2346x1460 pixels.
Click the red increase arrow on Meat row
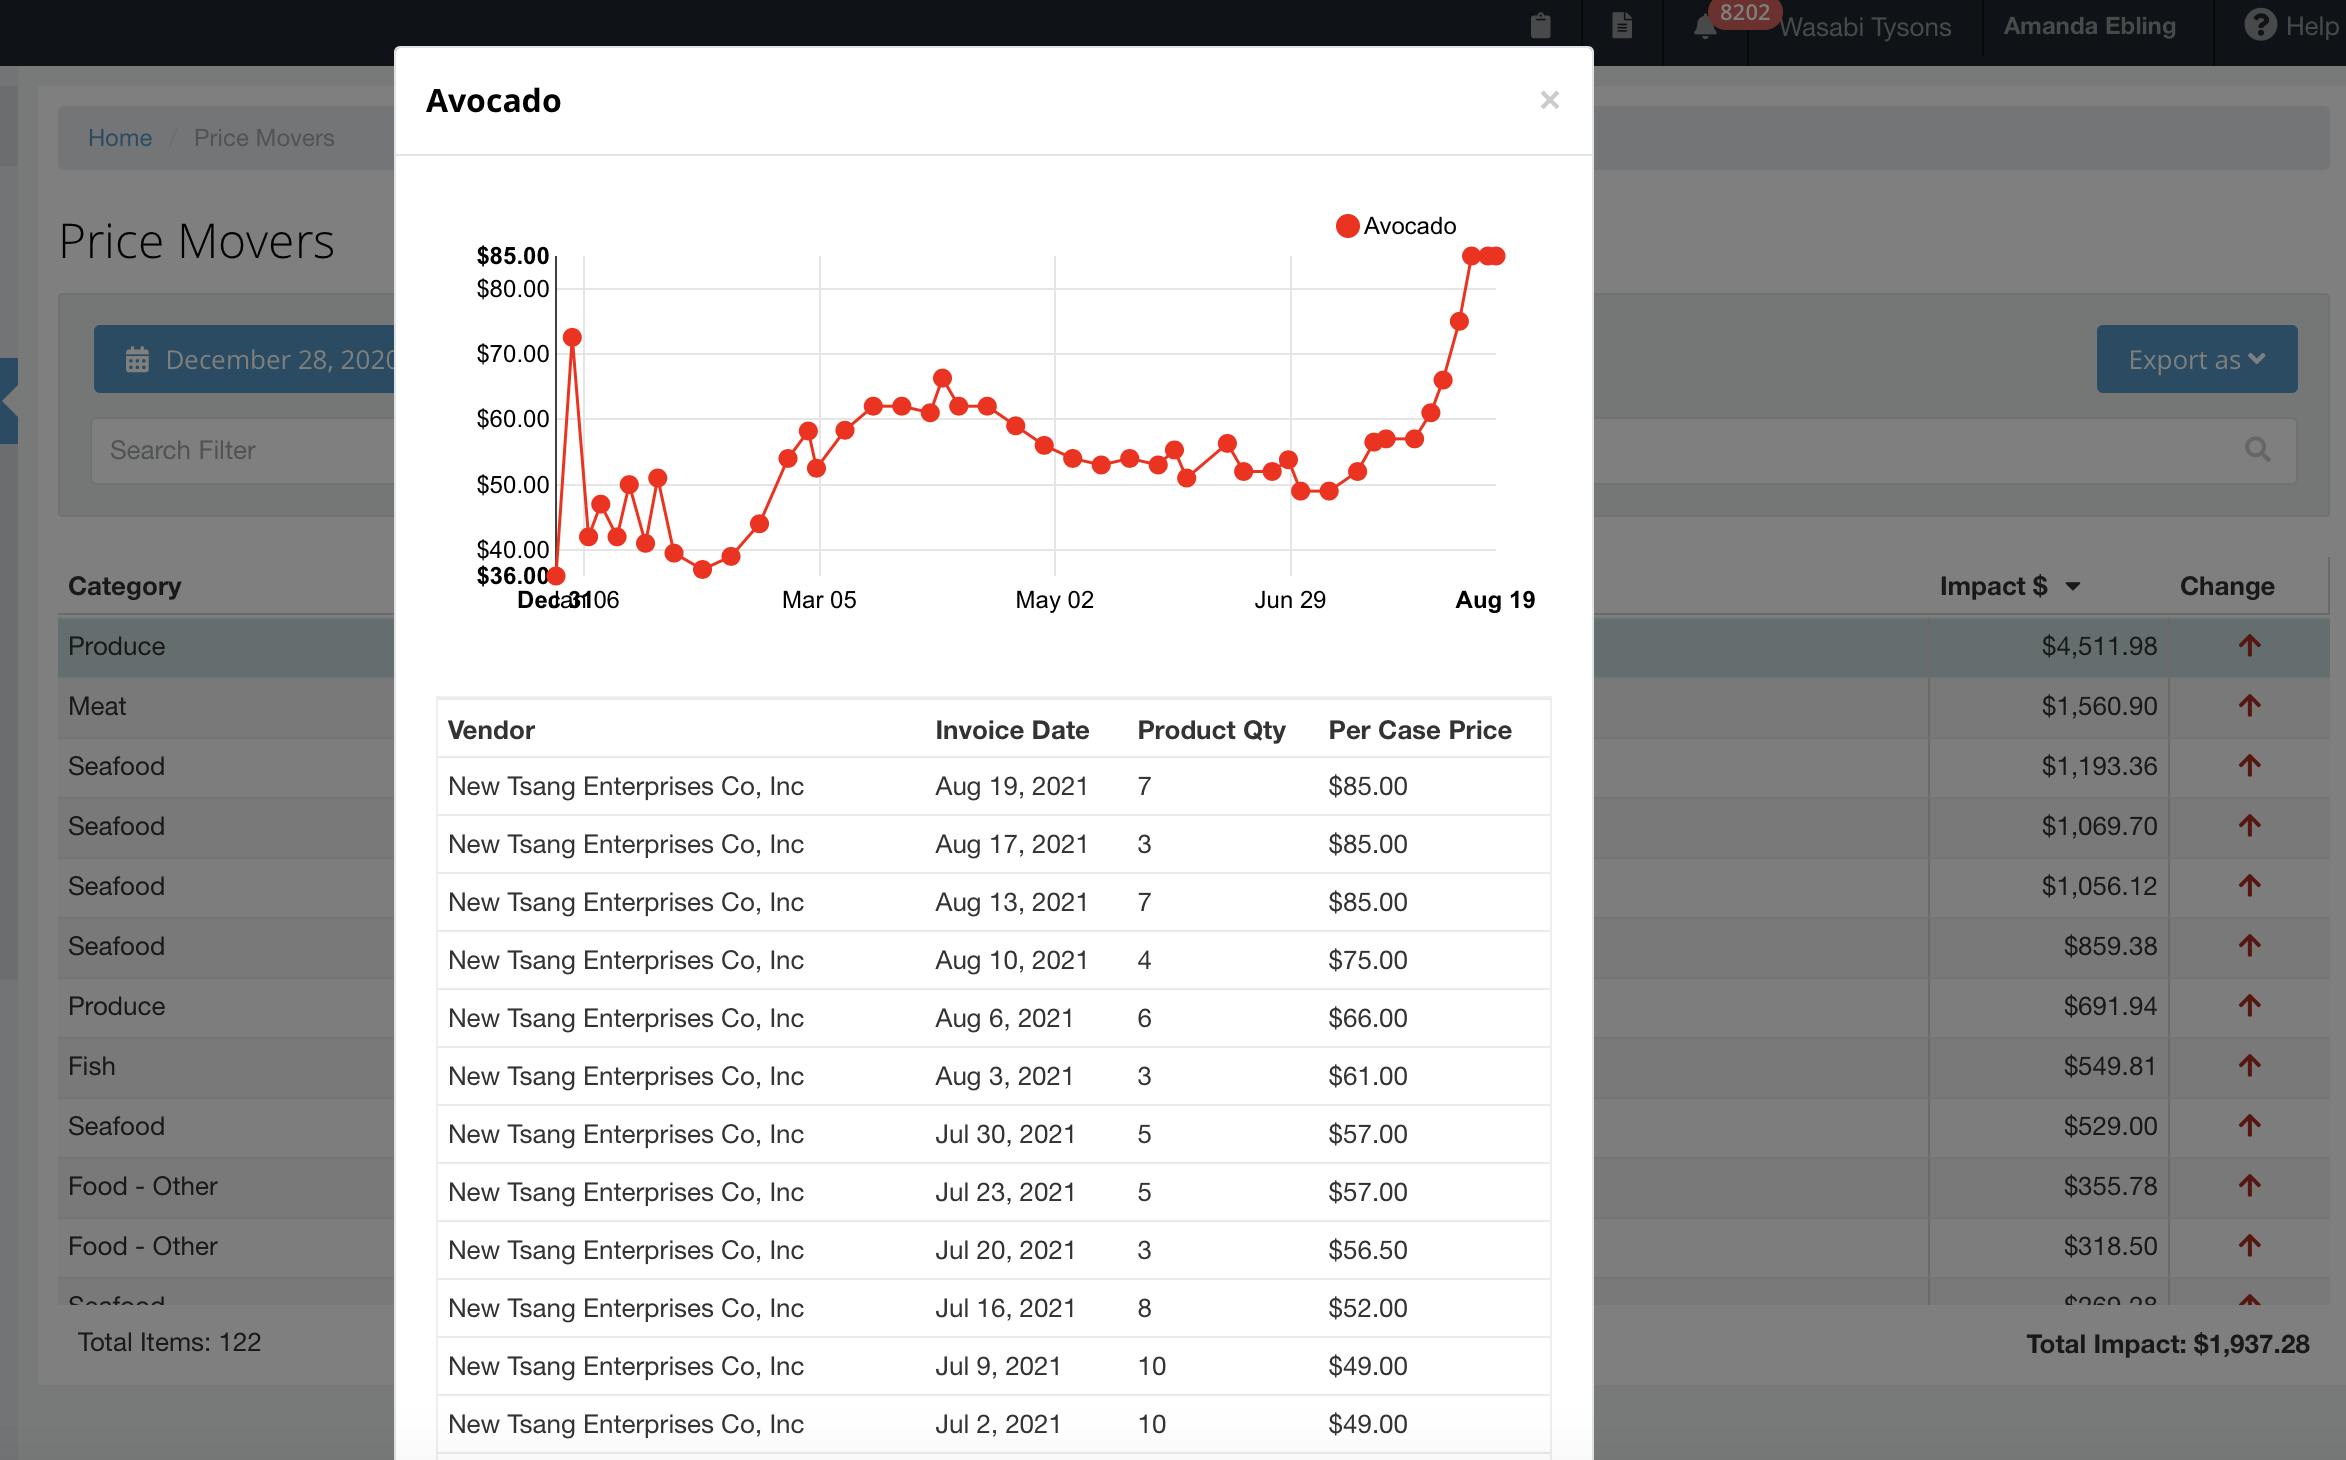(x=2250, y=706)
